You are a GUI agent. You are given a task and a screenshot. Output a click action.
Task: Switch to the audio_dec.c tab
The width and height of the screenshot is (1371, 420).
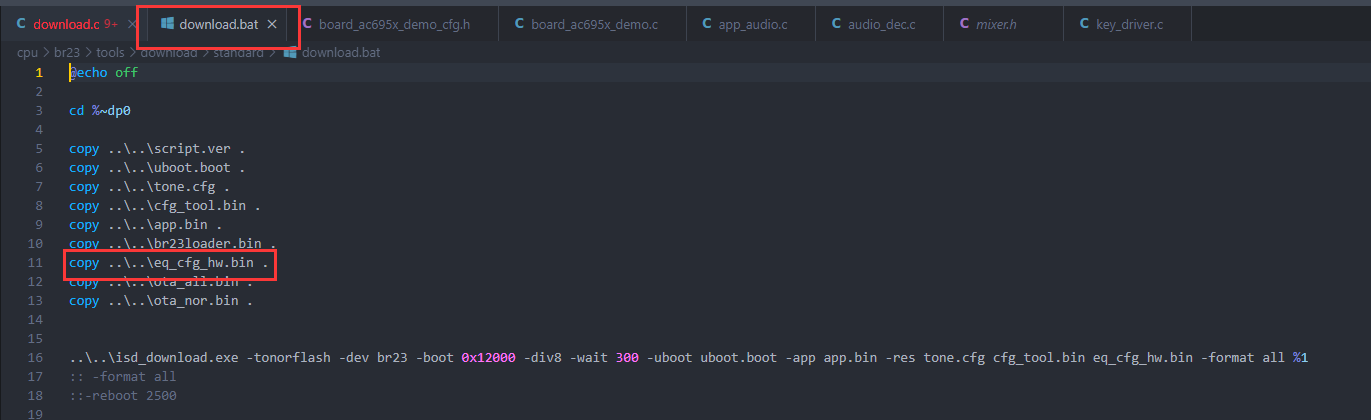pyautogui.click(x=880, y=23)
